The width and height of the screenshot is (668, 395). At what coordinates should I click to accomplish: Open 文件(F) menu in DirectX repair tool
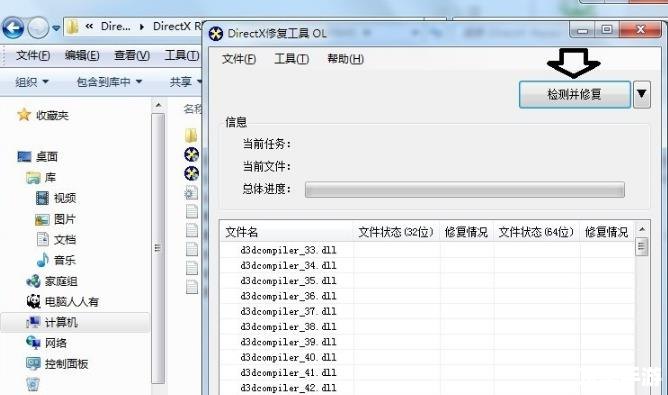tap(239, 59)
